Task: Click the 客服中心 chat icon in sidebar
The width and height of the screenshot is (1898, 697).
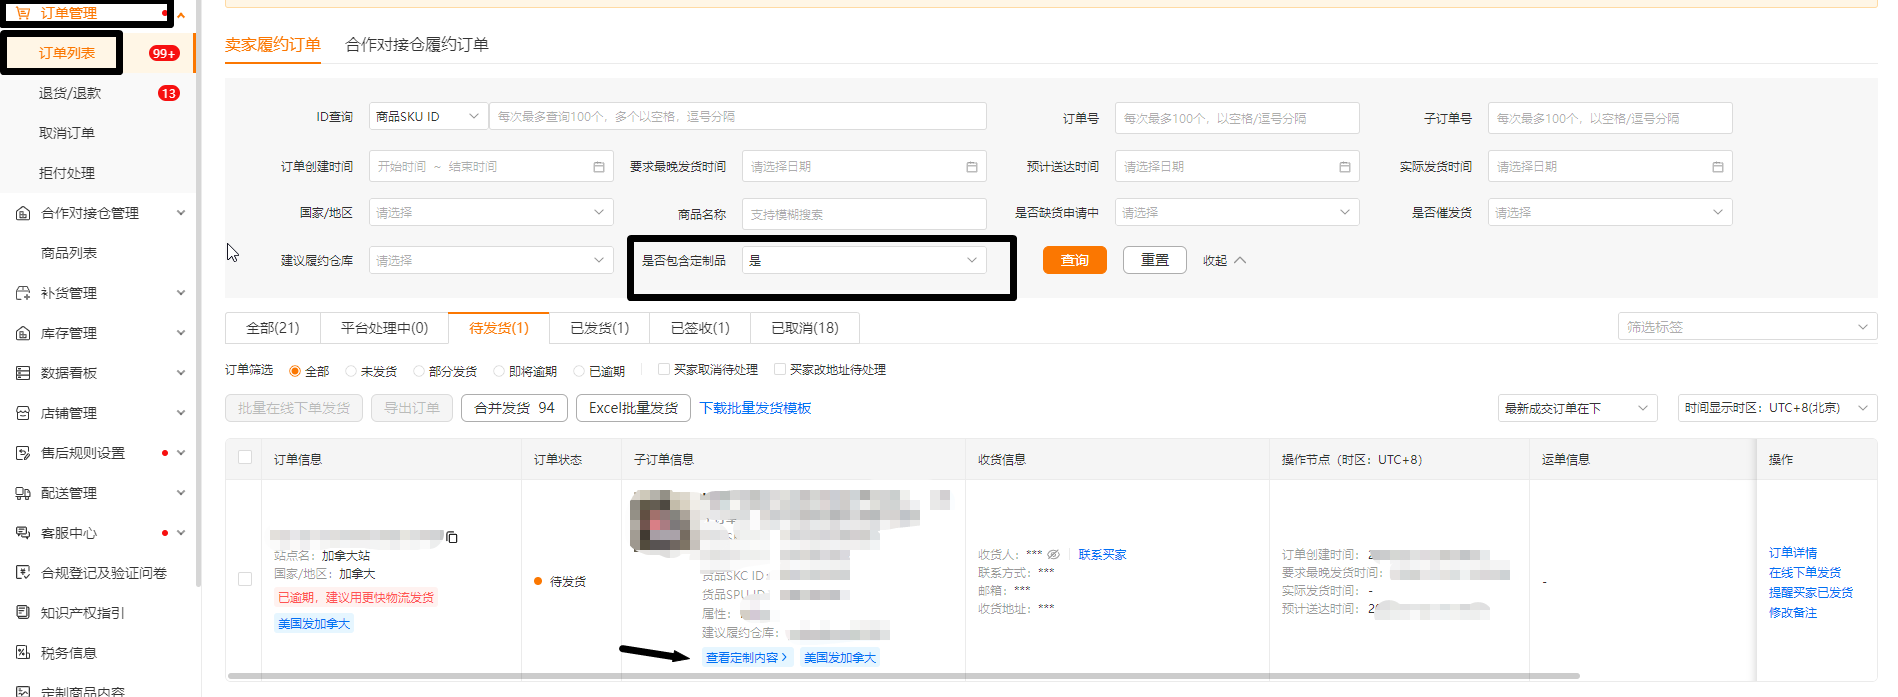Action: click(23, 533)
